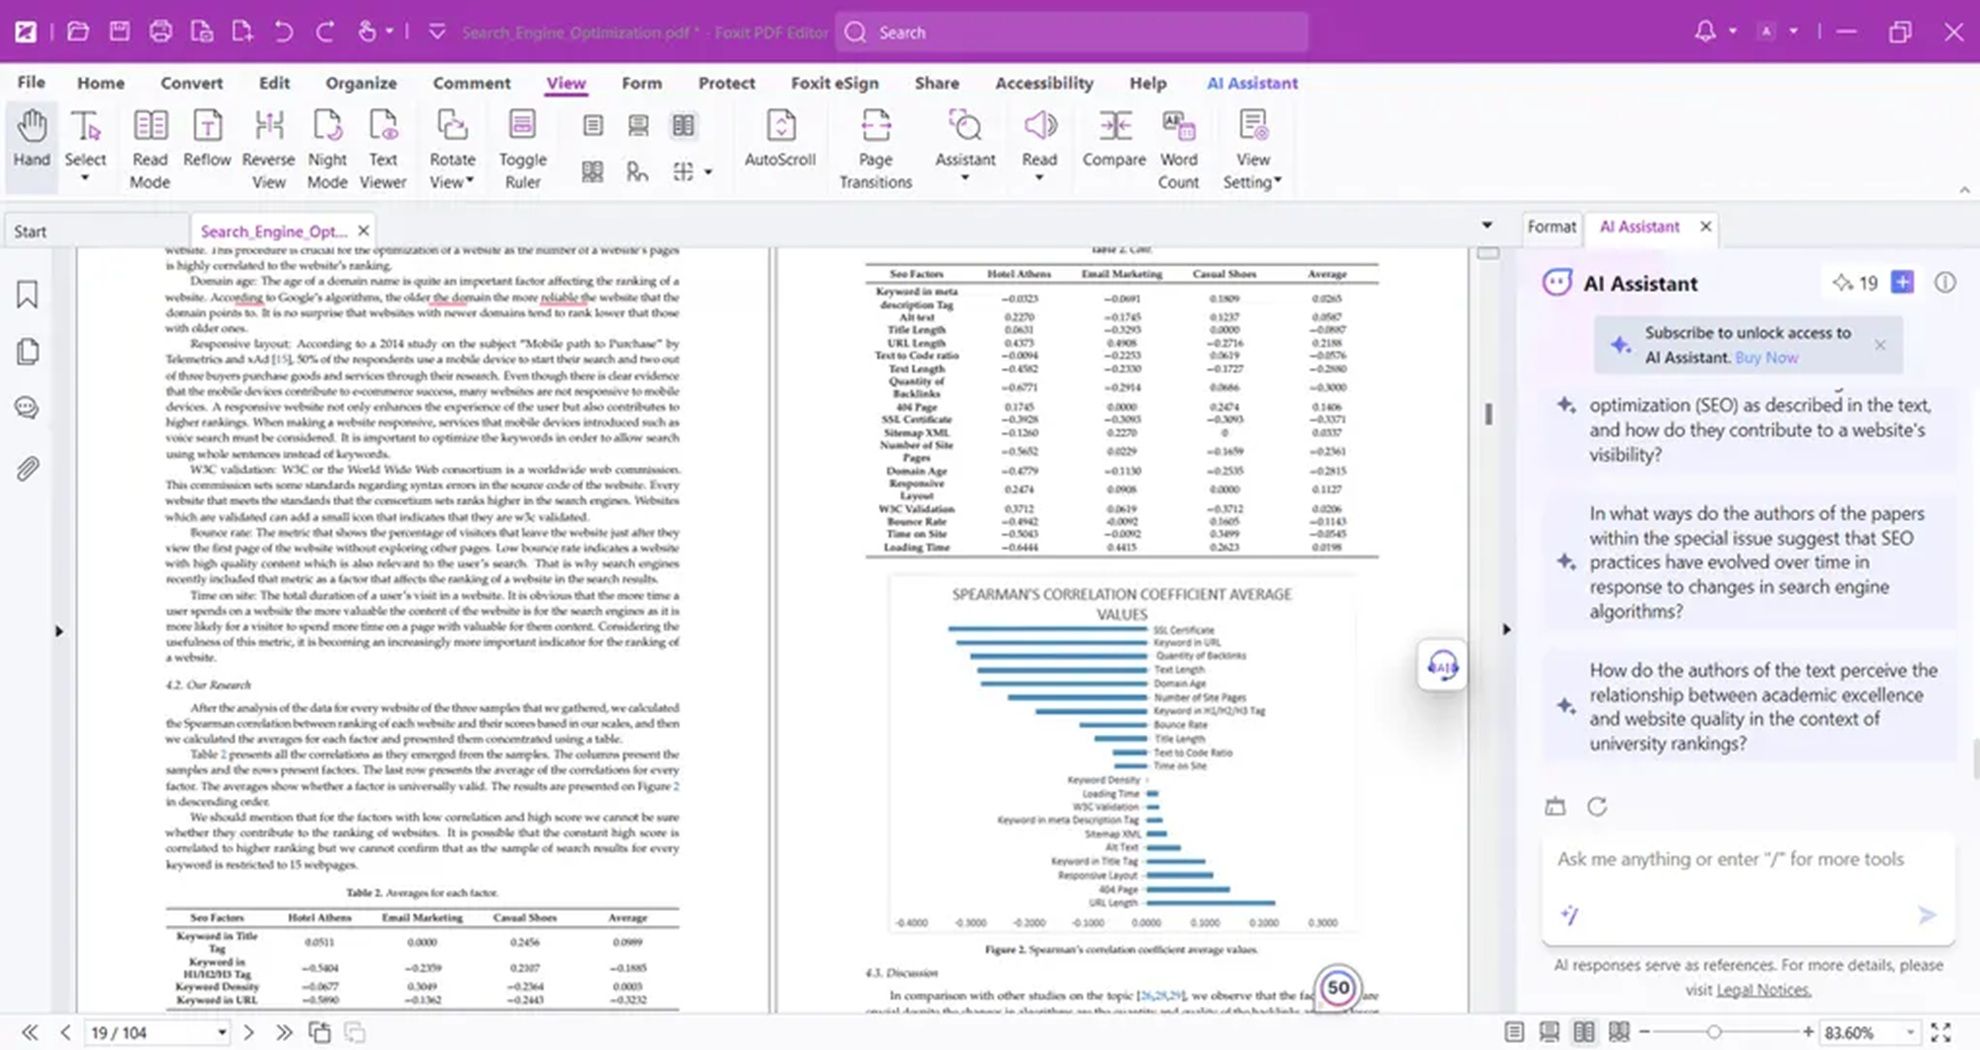Open the AI Assistant ribbon tab
The image size is (1980, 1050).
pyautogui.click(x=1252, y=83)
